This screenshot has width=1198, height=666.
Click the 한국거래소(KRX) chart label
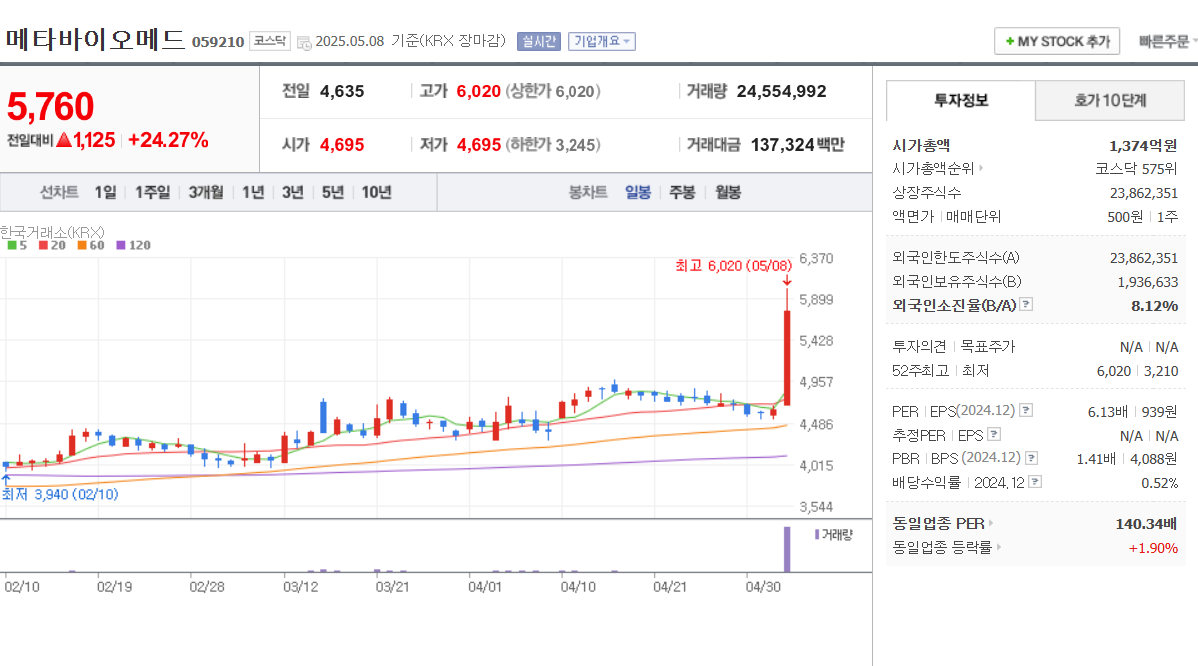click(x=52, y=231)
